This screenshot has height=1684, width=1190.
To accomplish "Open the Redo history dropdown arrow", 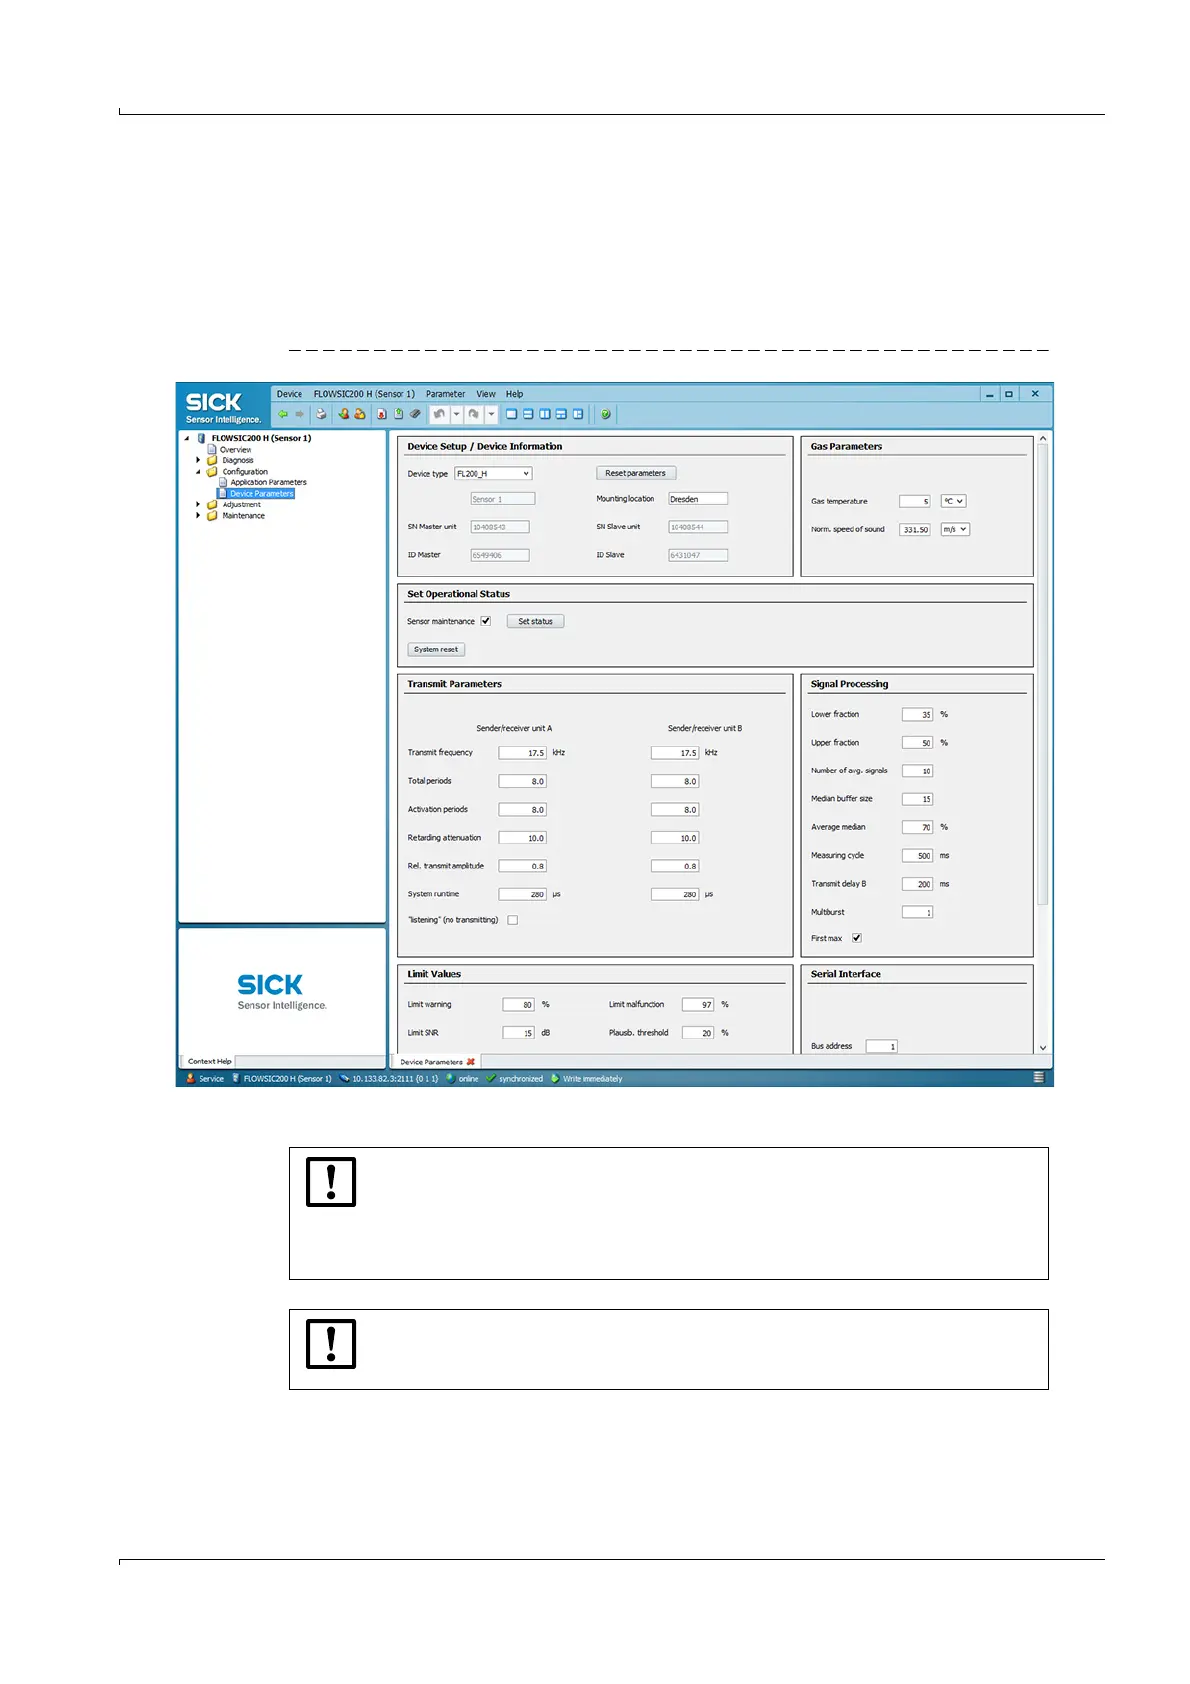I will tap(491, 414).
